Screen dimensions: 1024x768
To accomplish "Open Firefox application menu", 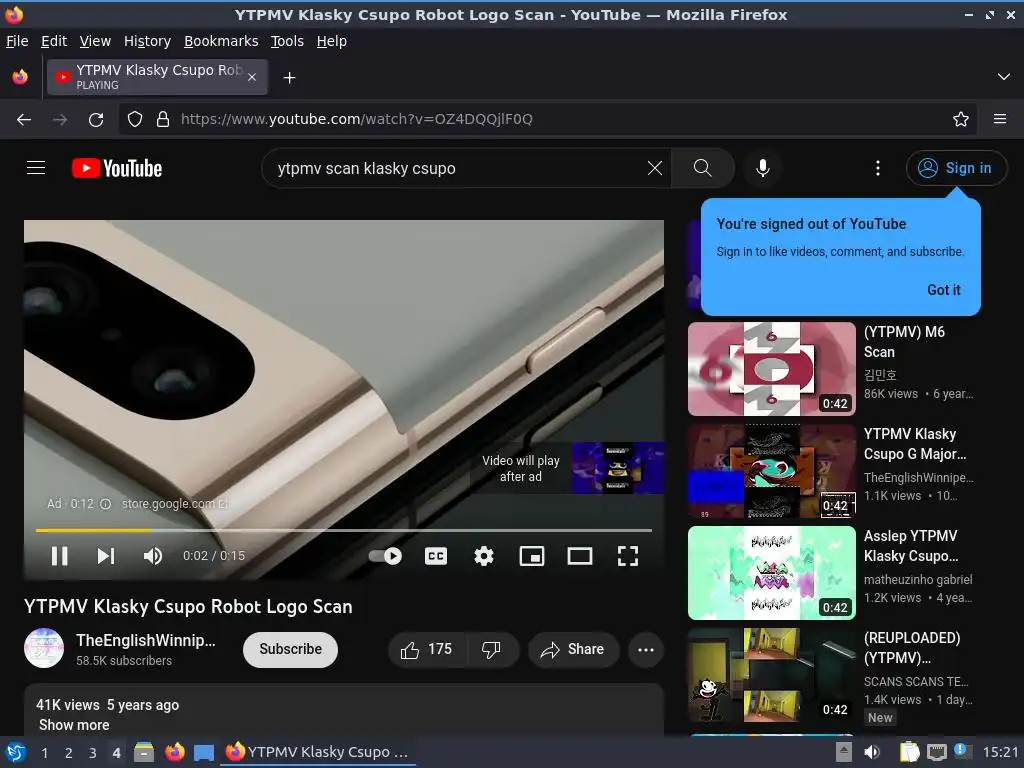I will click(999, 120).
